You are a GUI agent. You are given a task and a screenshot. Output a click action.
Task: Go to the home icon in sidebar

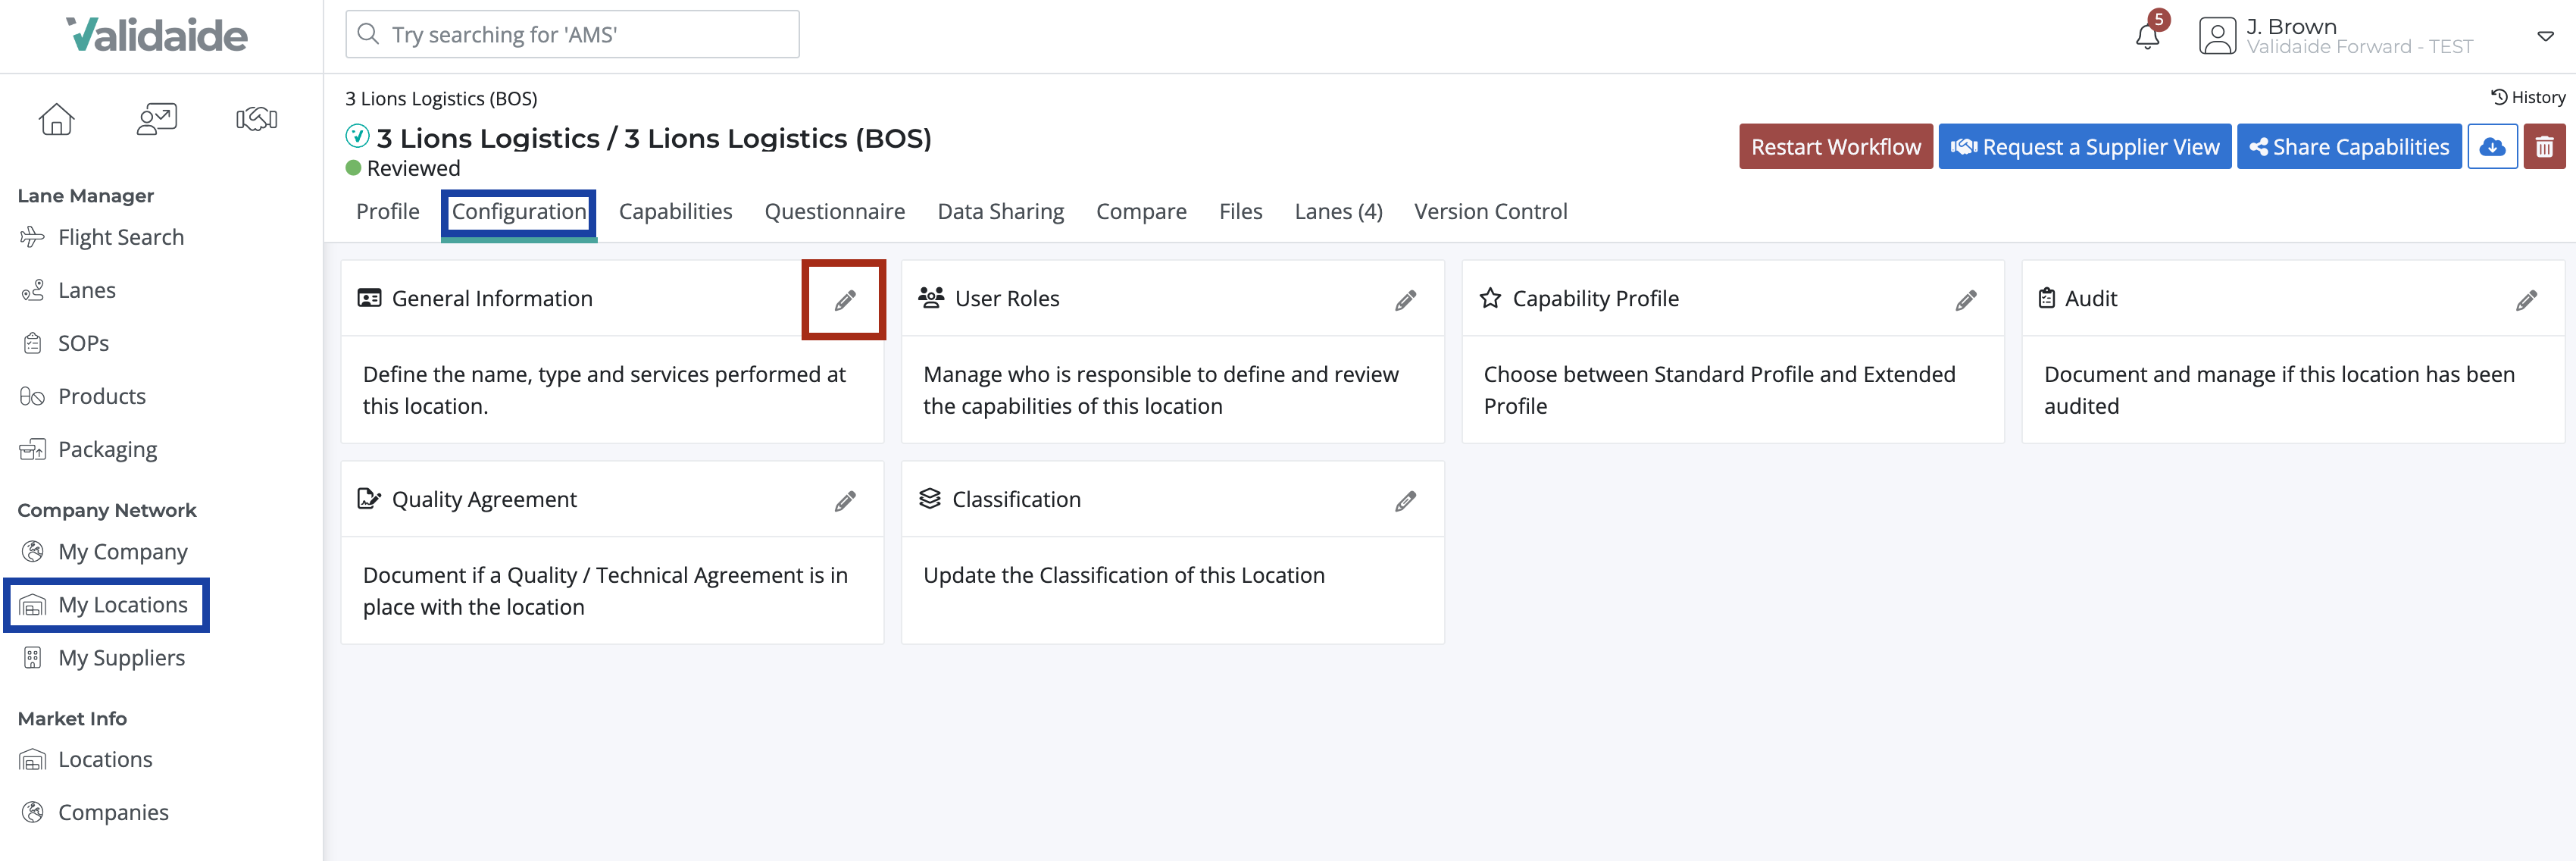pos(56,119)
